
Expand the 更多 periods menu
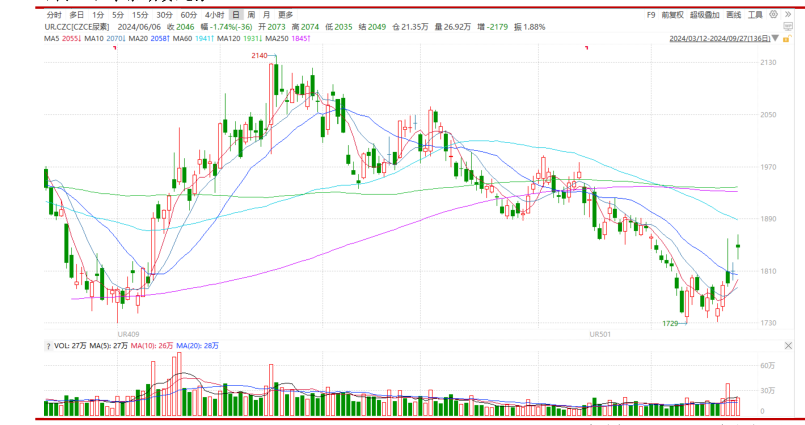coord(286,15)
